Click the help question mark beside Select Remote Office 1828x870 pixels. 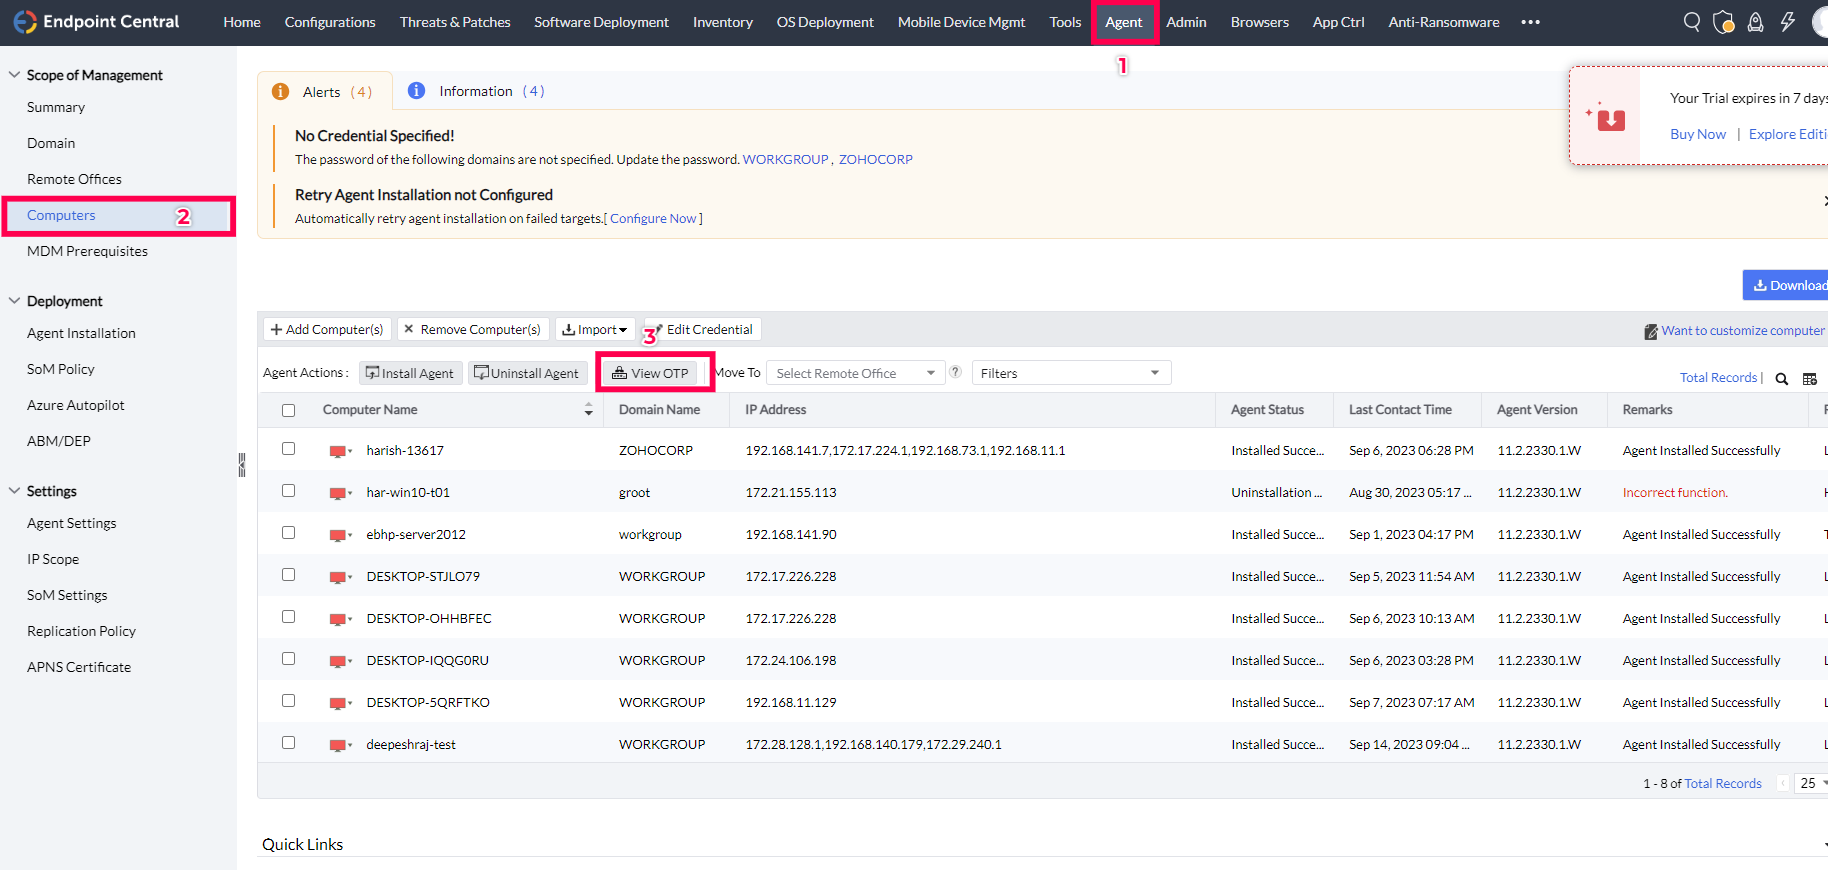coord(956,372)
